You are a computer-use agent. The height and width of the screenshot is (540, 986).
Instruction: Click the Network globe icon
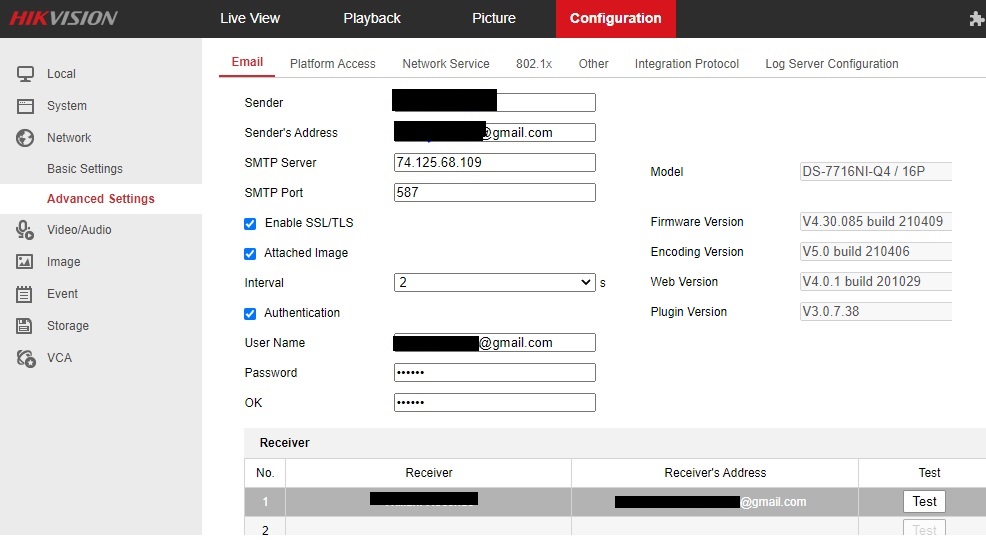point(26,138)
